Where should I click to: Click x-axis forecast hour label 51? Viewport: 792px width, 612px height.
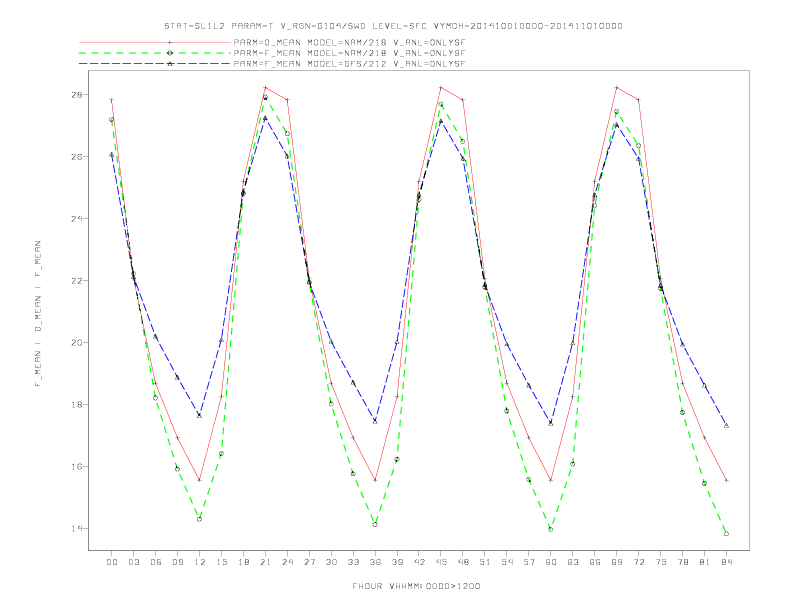485,562
